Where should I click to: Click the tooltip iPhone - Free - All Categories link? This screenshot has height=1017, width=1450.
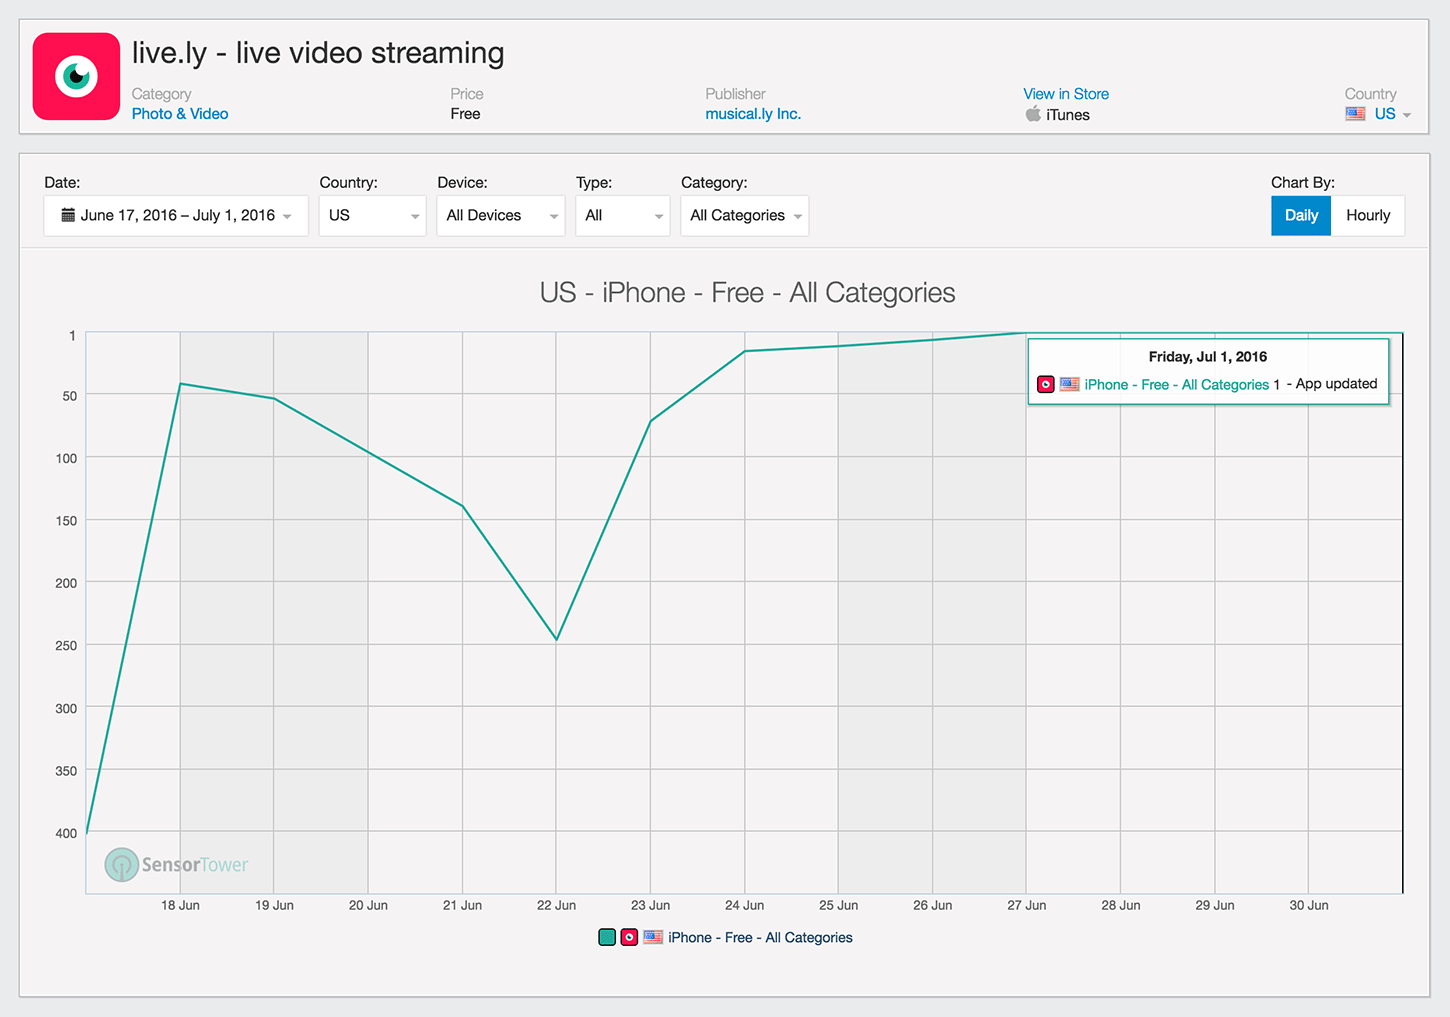pyautogui.click(x=1176, y=384)
